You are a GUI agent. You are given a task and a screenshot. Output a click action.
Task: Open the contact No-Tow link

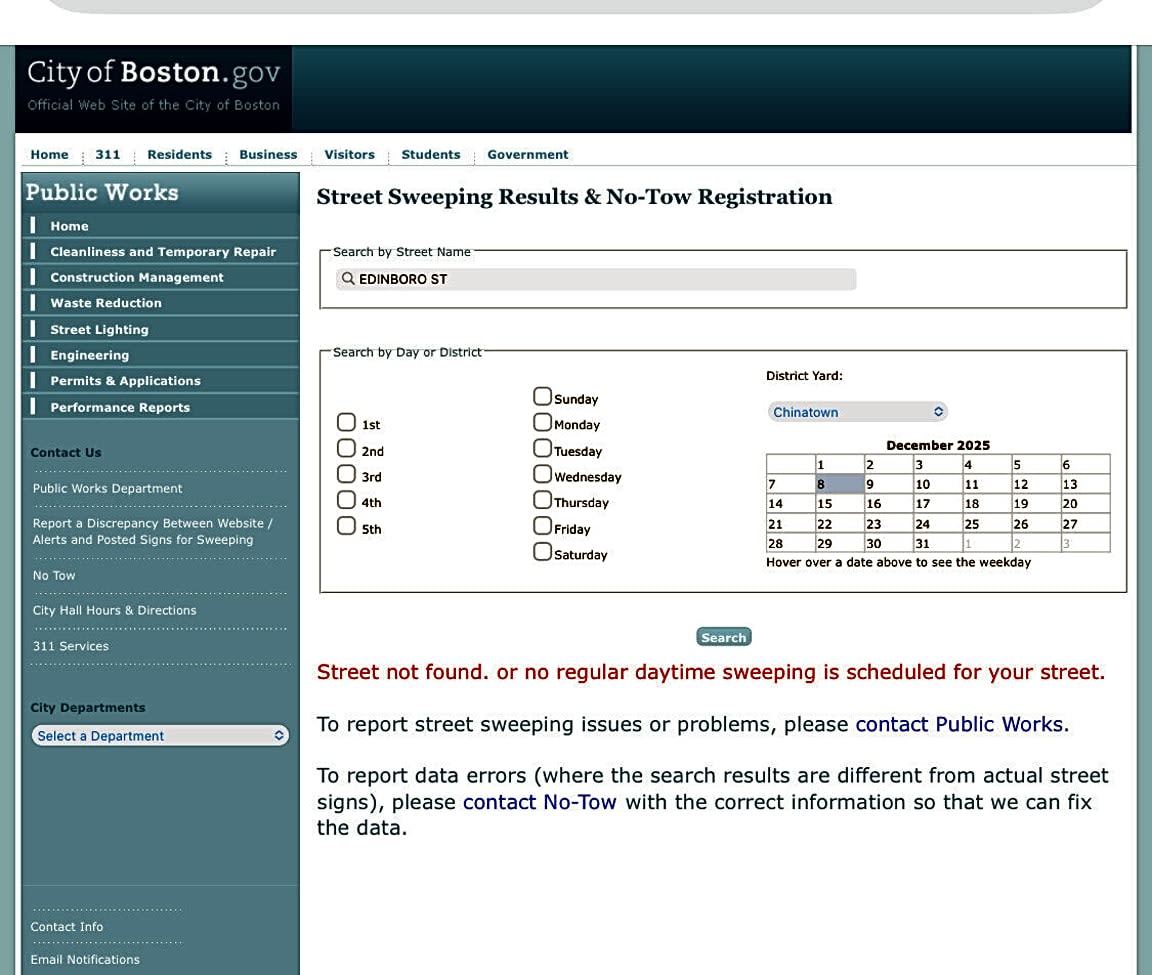[x=539, y=802]
